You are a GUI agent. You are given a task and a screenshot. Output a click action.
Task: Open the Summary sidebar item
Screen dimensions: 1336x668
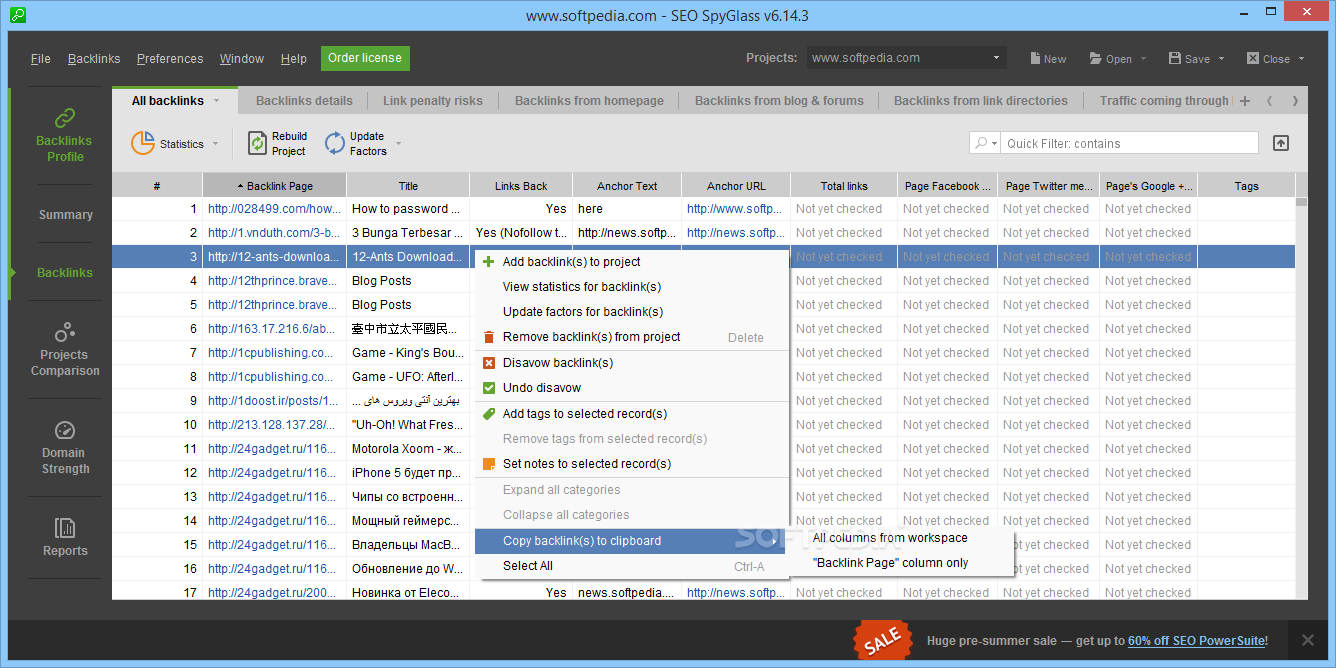[65, 215]
